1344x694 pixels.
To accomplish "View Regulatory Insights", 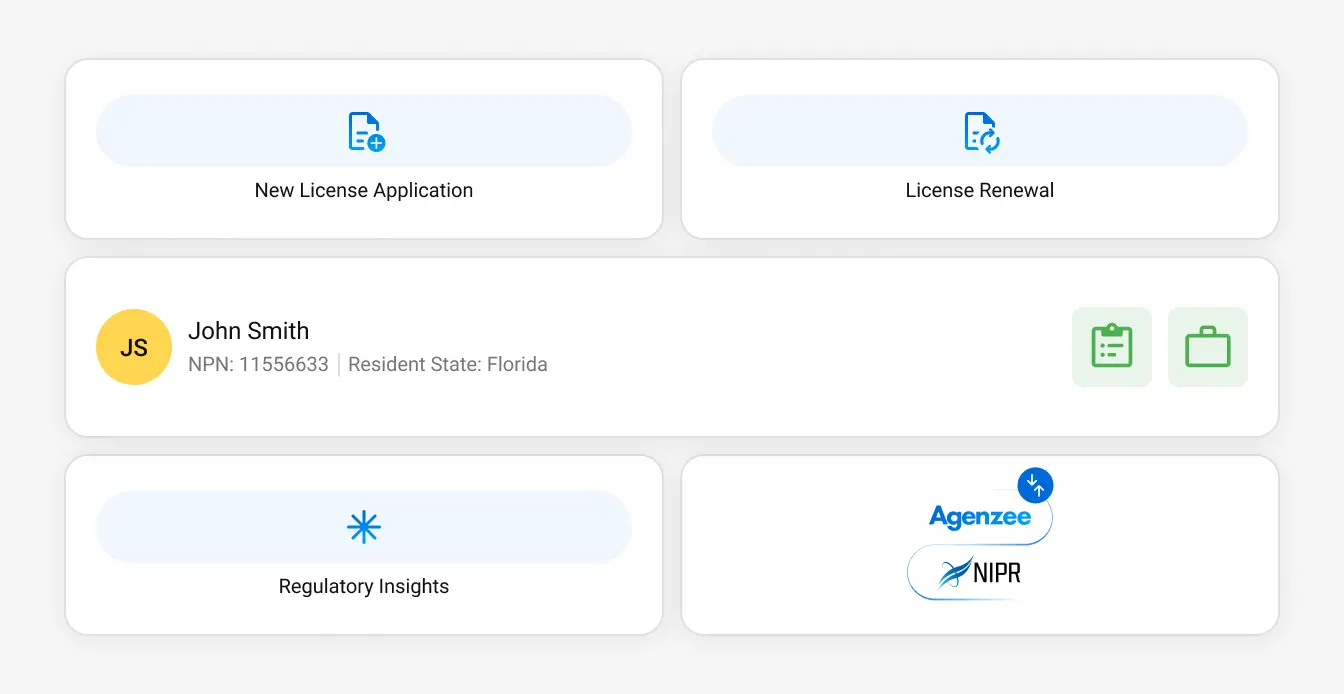I will click(x=364, y=545).
